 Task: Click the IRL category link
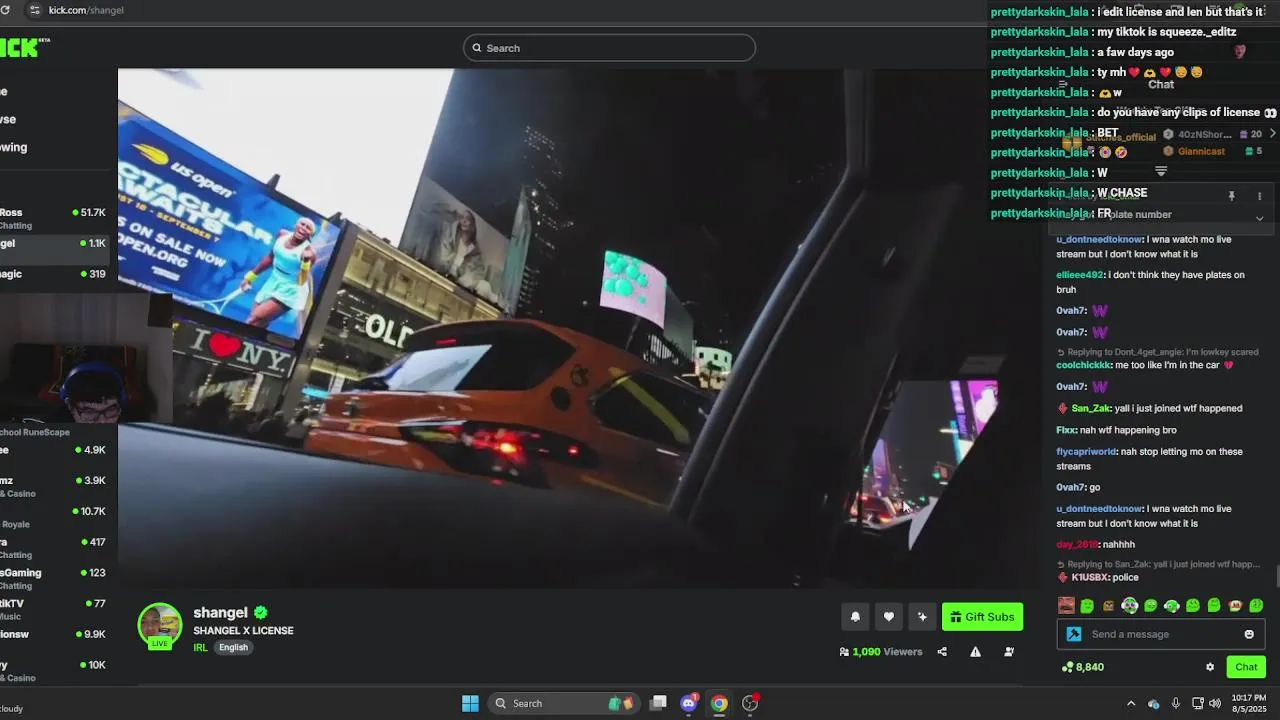tap(200, 647)
